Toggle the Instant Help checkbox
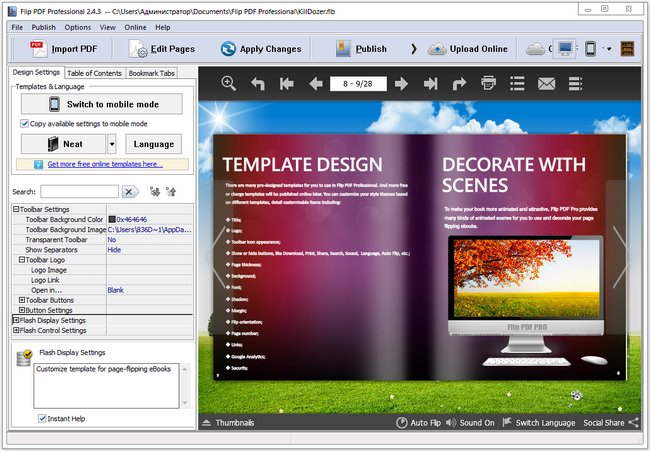 [x=42, y=418]
